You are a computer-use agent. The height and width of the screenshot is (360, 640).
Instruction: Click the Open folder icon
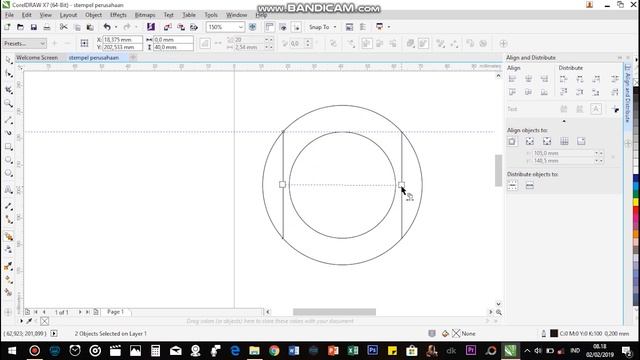tap(20, 27)
